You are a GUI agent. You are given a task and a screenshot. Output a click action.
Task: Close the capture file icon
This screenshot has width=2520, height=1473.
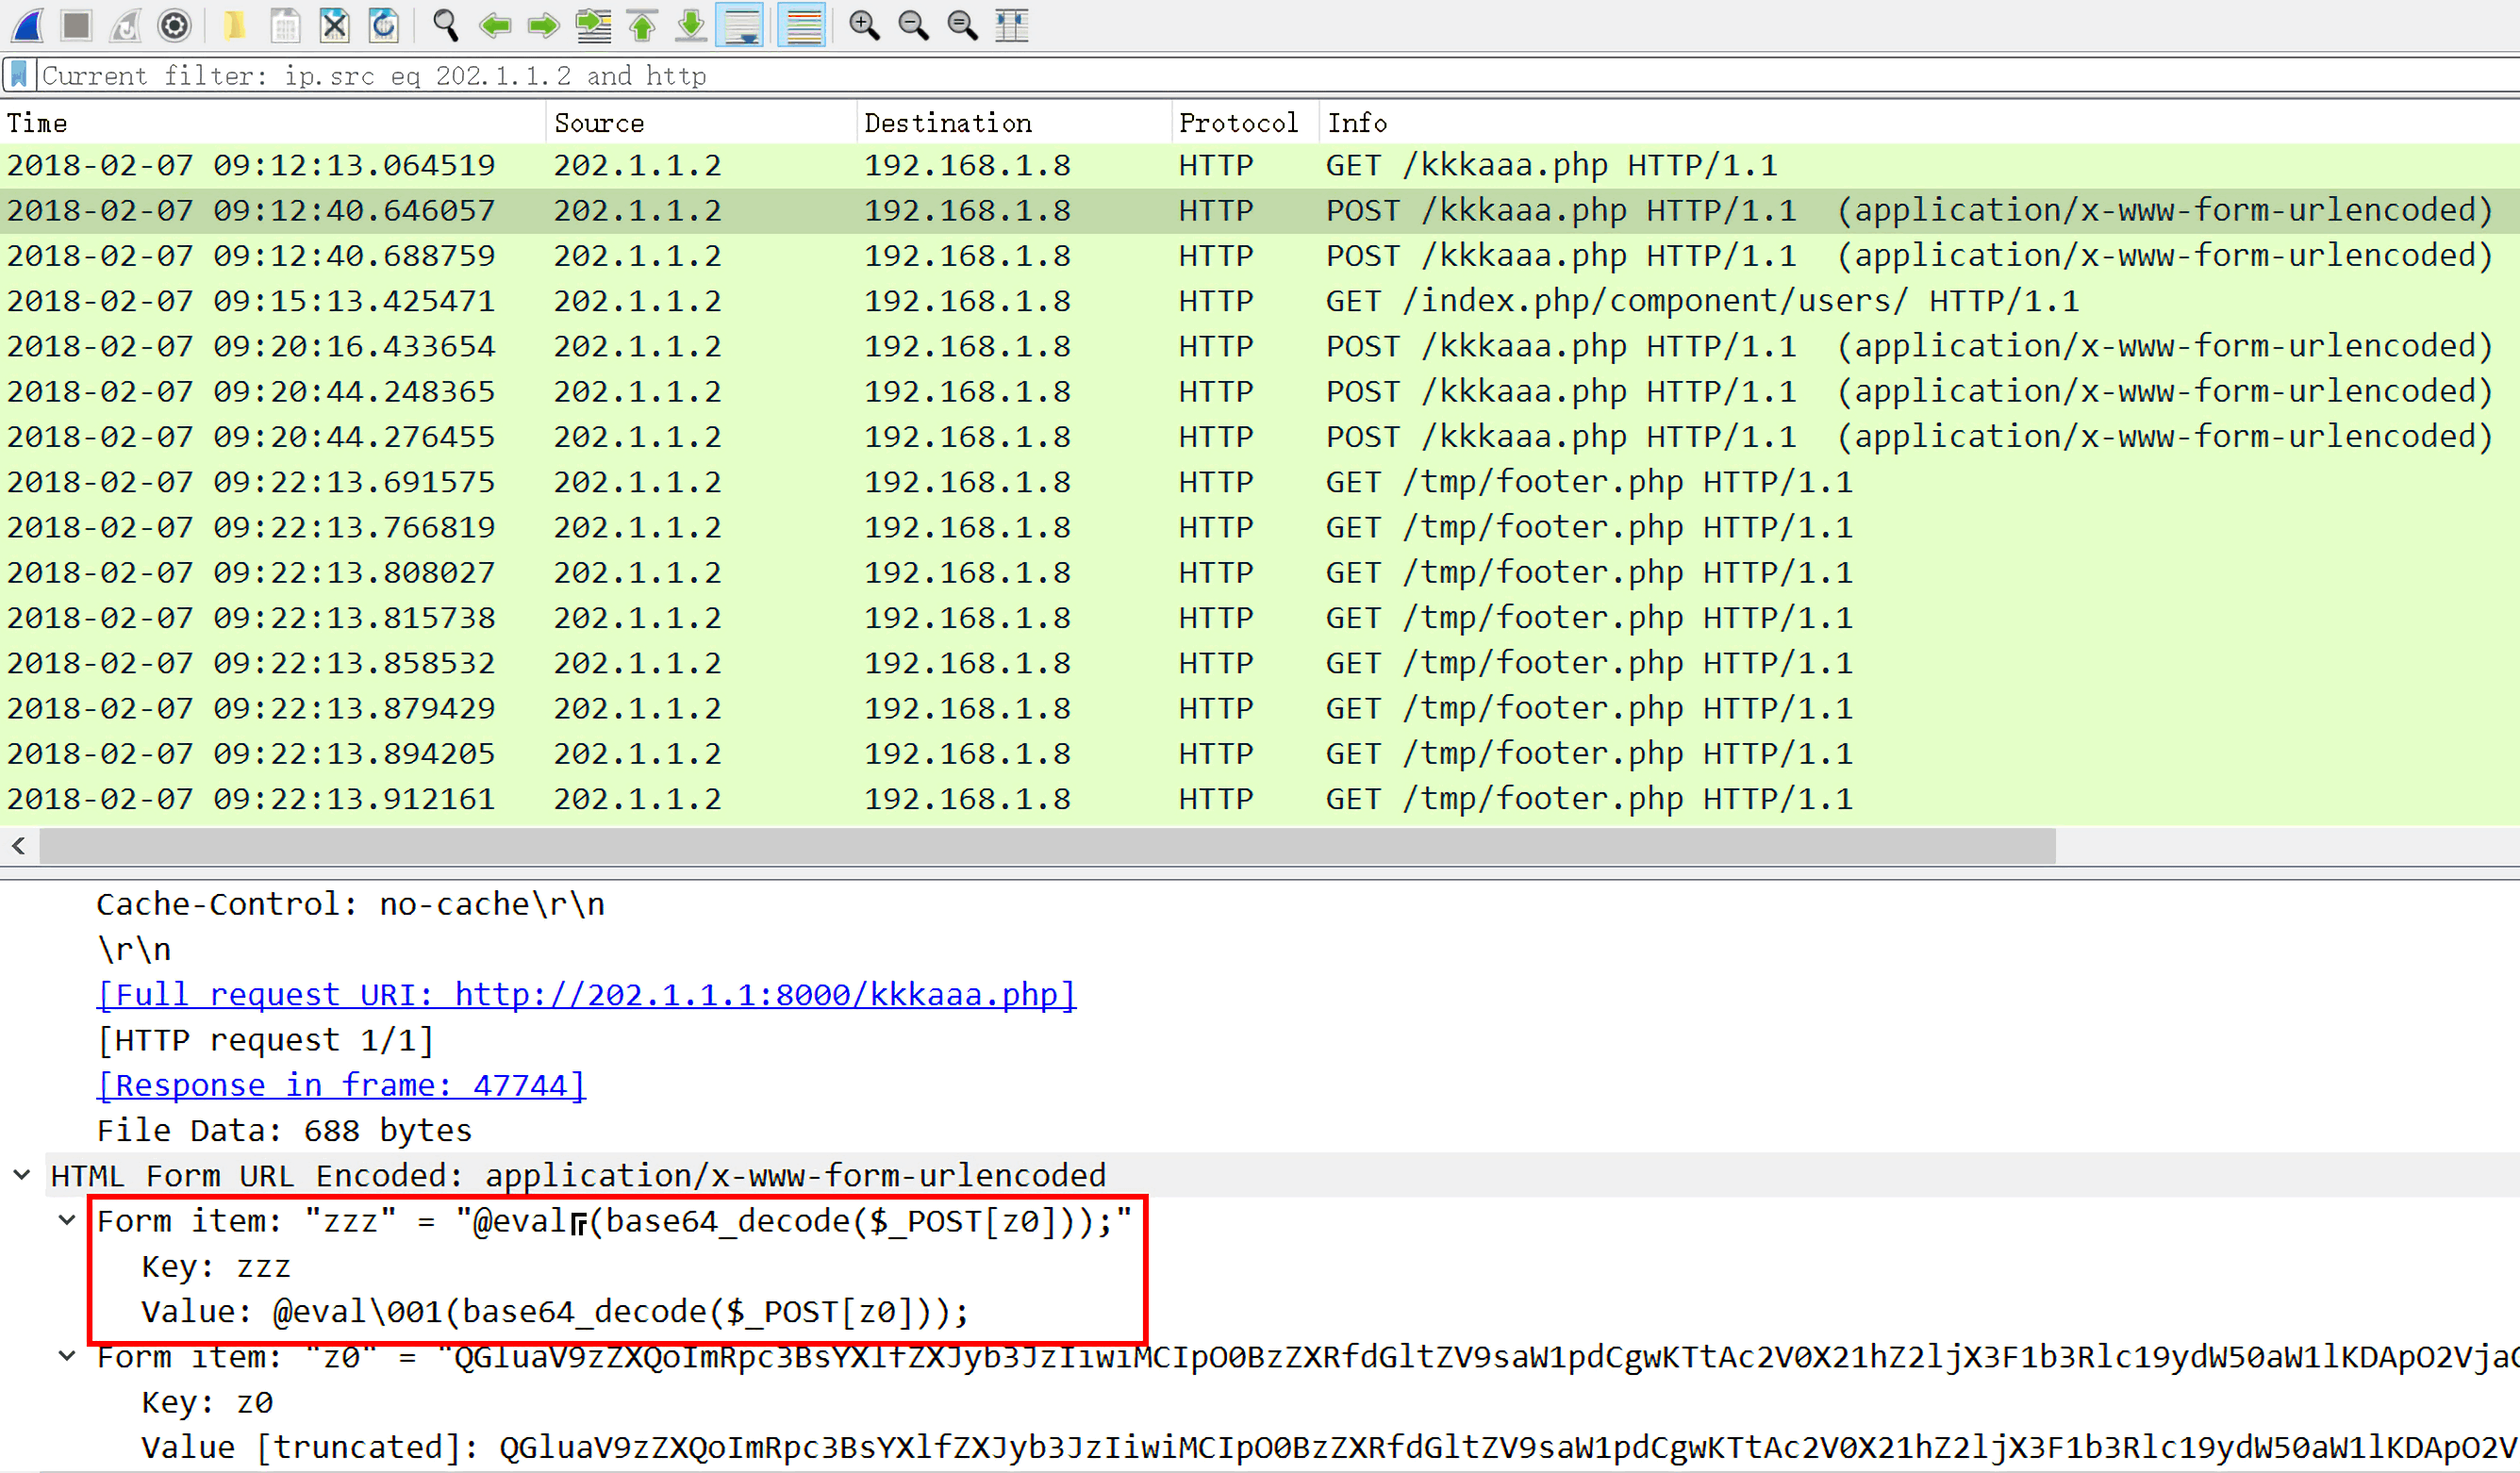pyautogui.click(x=334, y=25)
